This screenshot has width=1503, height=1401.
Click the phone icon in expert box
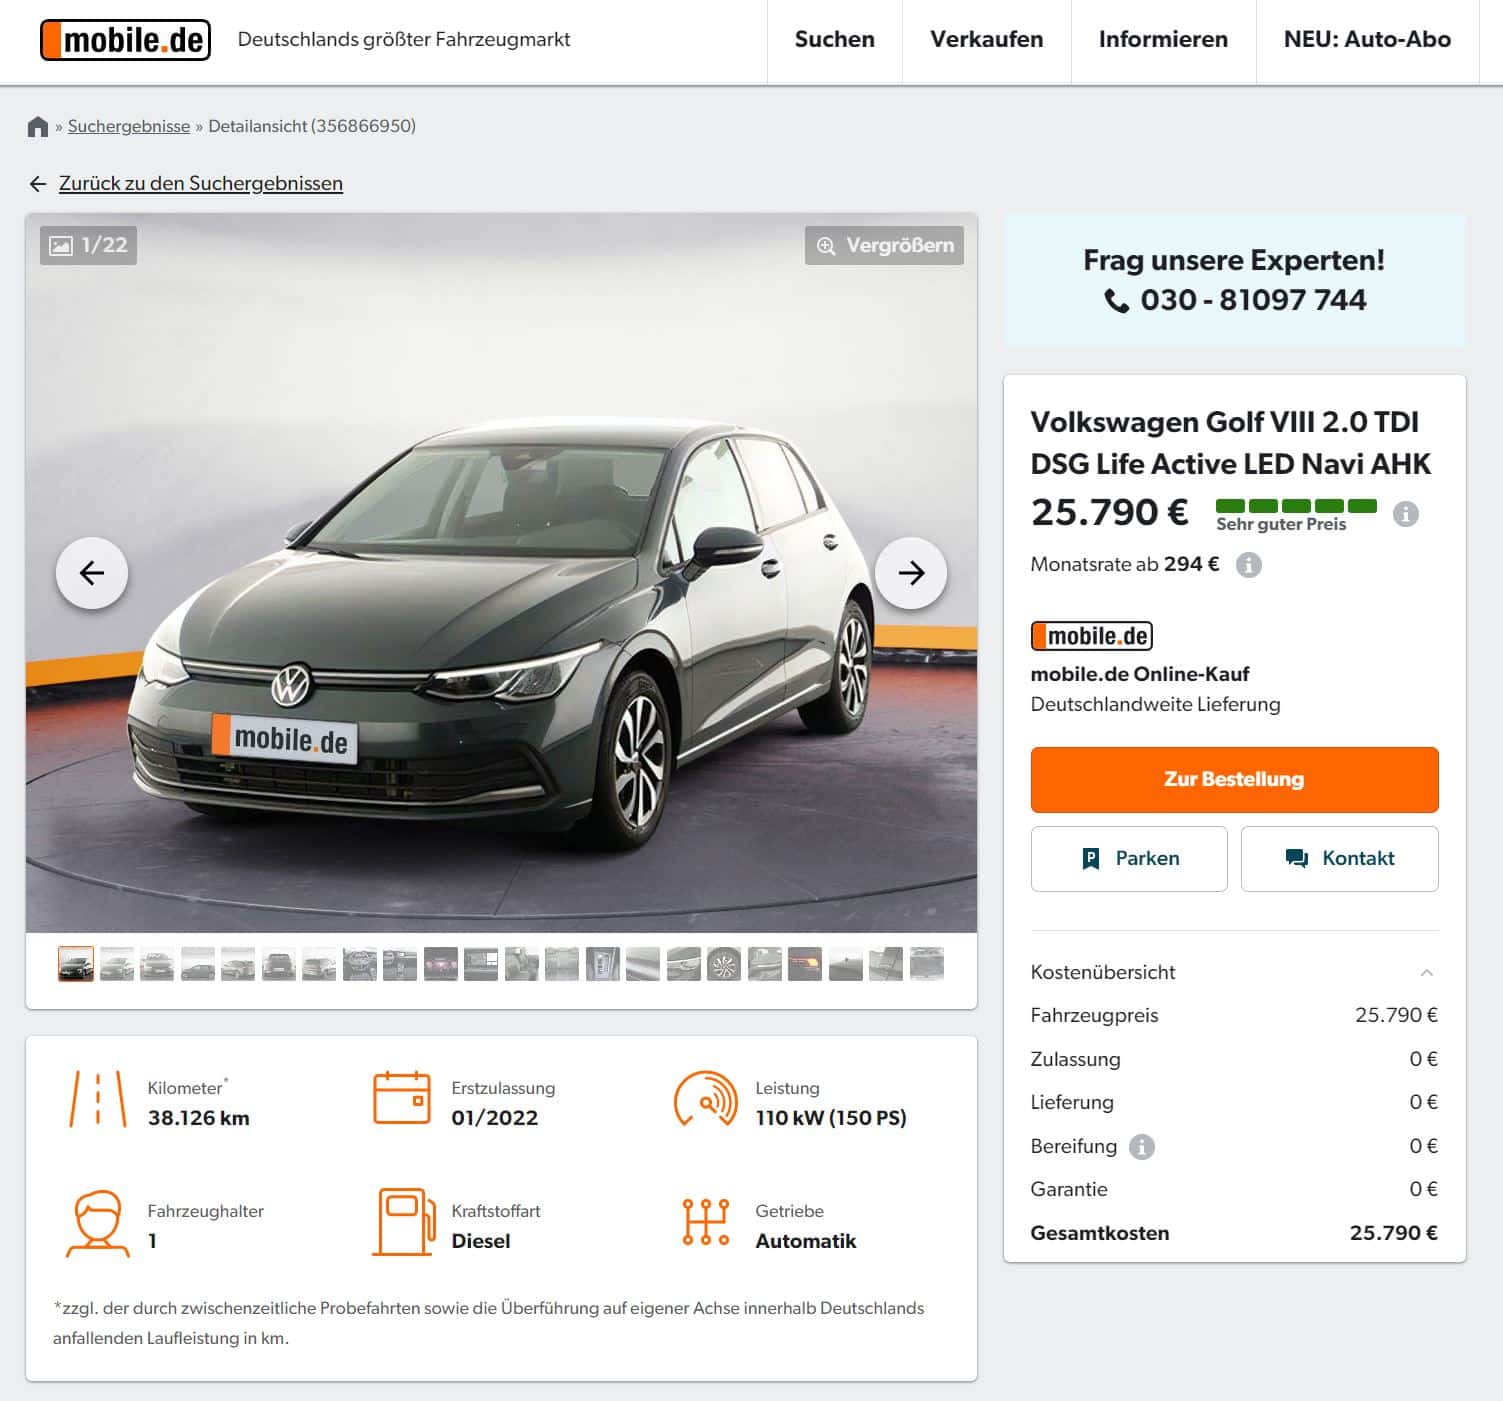click(x=1116, y=301)
